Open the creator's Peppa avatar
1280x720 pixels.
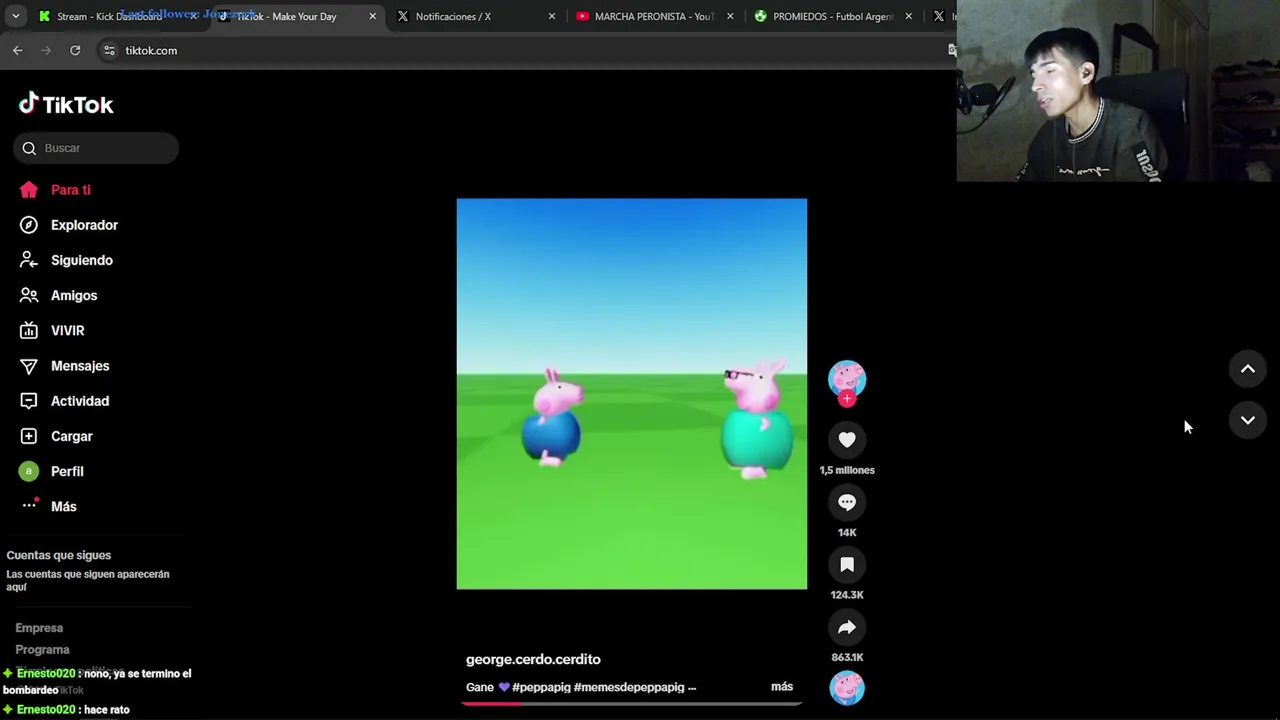coord(847,378)
